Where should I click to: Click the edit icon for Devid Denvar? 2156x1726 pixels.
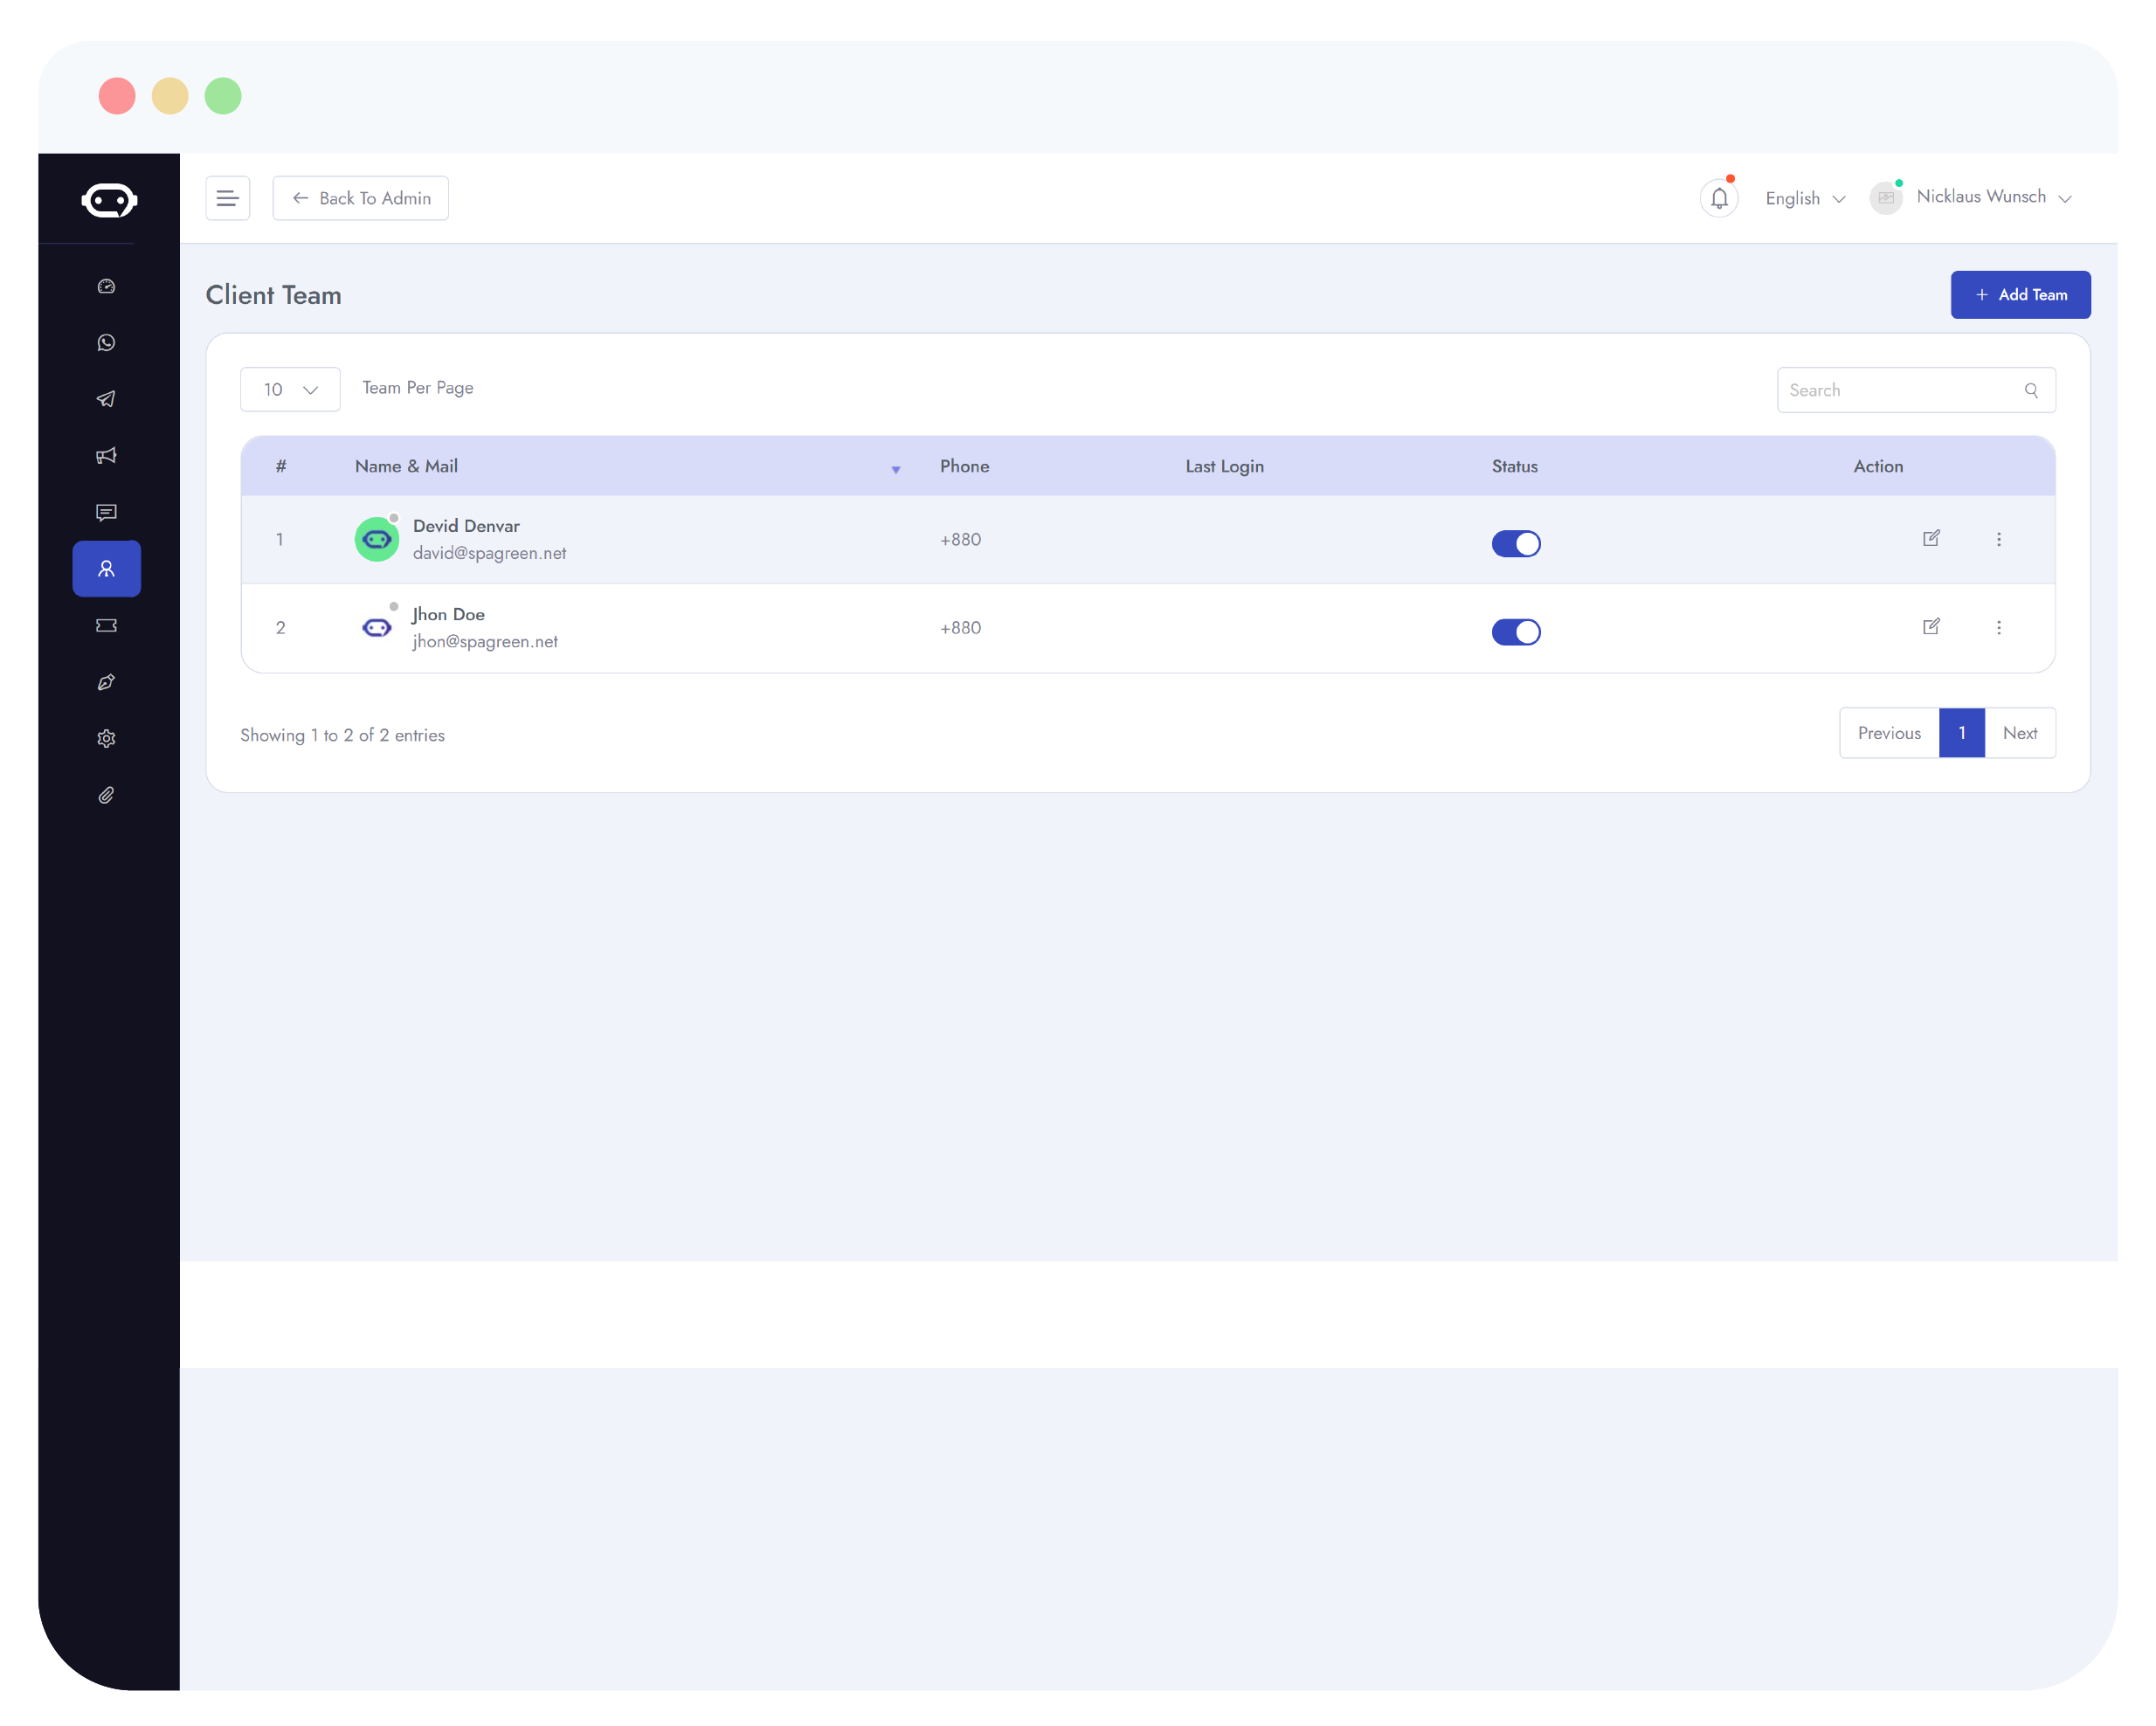click(1930, 539)
